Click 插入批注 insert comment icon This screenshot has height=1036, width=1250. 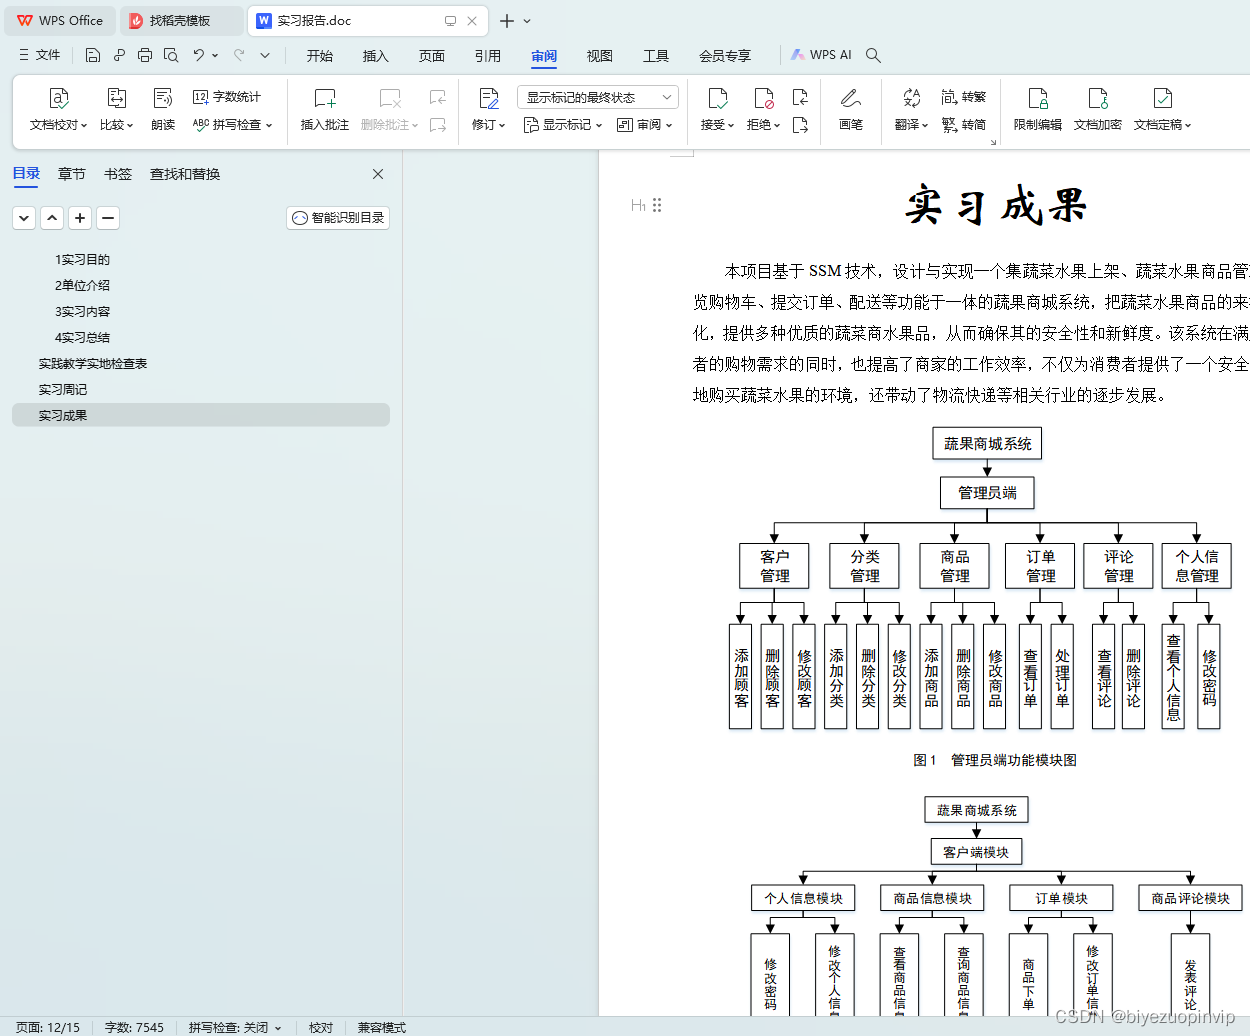(x=325, y=110)
